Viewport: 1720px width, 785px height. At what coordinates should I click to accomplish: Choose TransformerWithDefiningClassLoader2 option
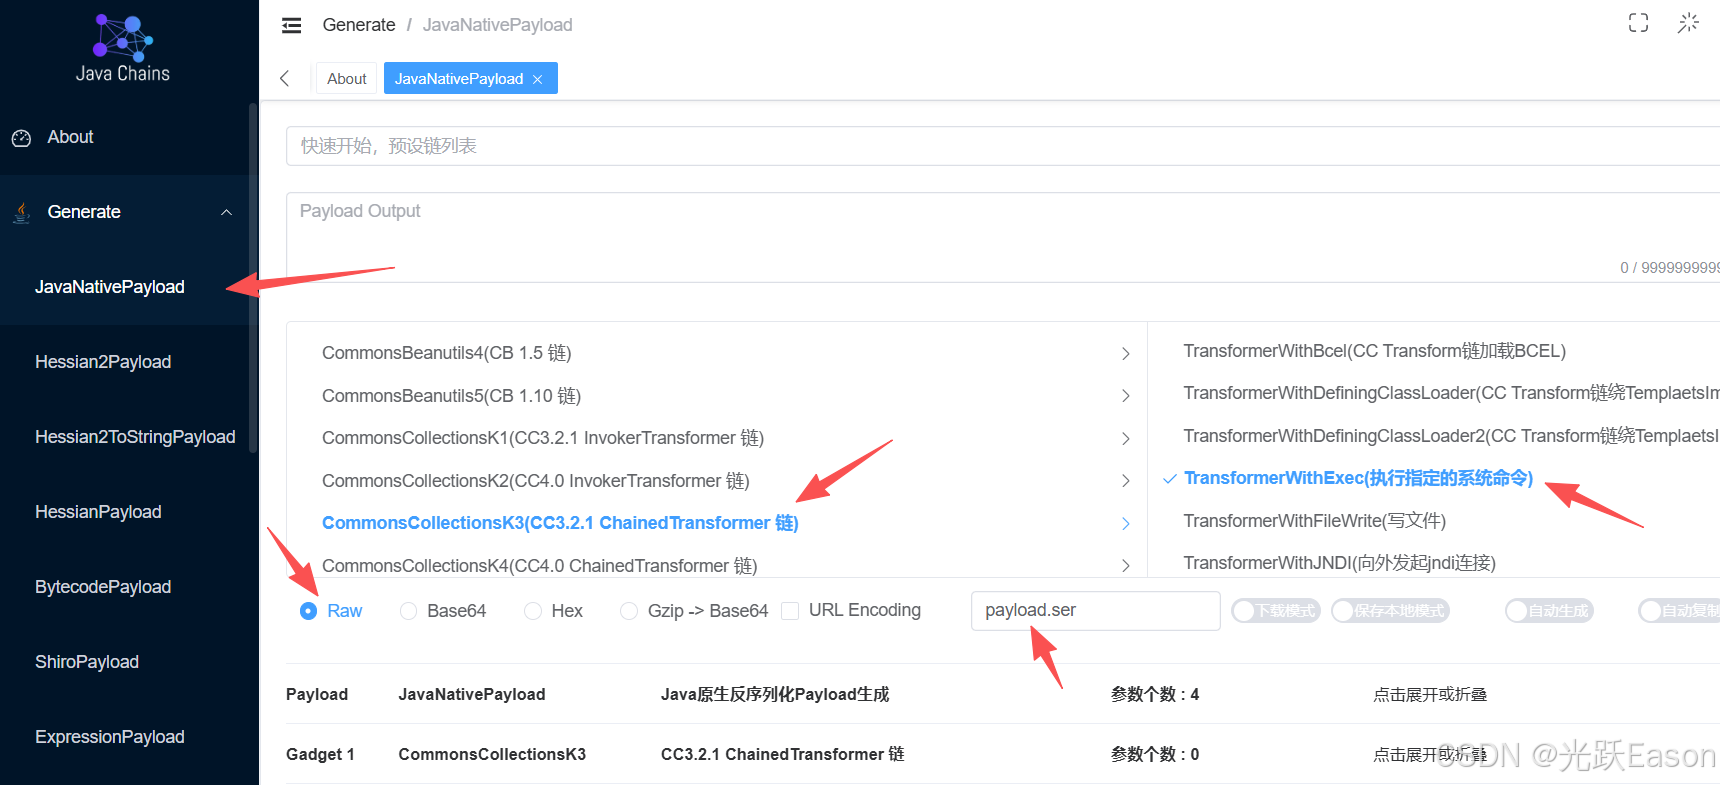[x=1451, y=436]
